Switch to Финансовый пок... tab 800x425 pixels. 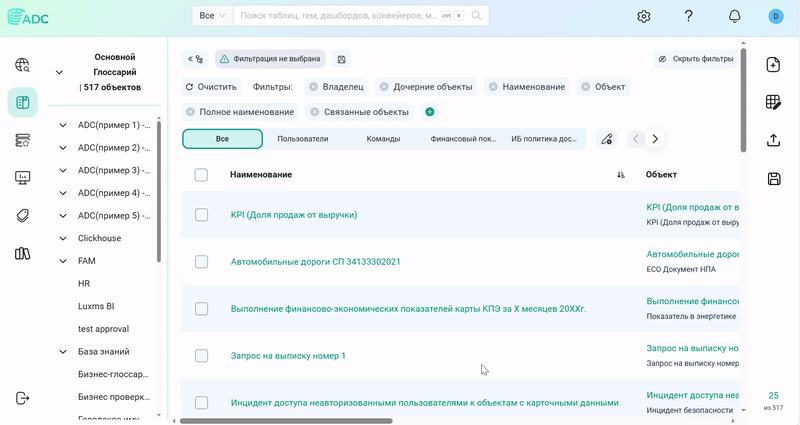click(x=463, y=139)
